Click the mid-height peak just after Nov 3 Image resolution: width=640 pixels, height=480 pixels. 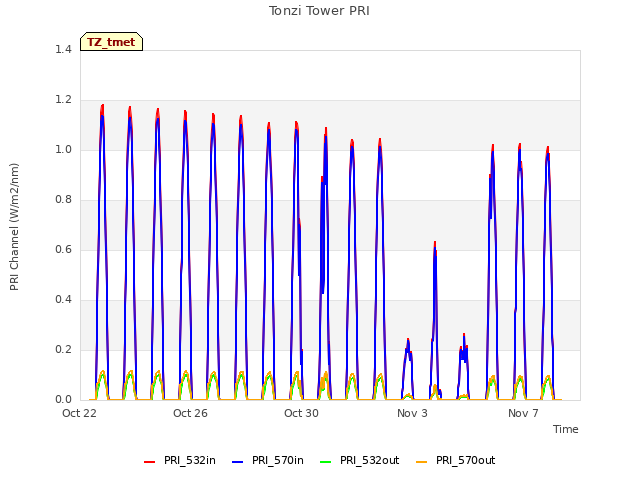click(435, 243)
